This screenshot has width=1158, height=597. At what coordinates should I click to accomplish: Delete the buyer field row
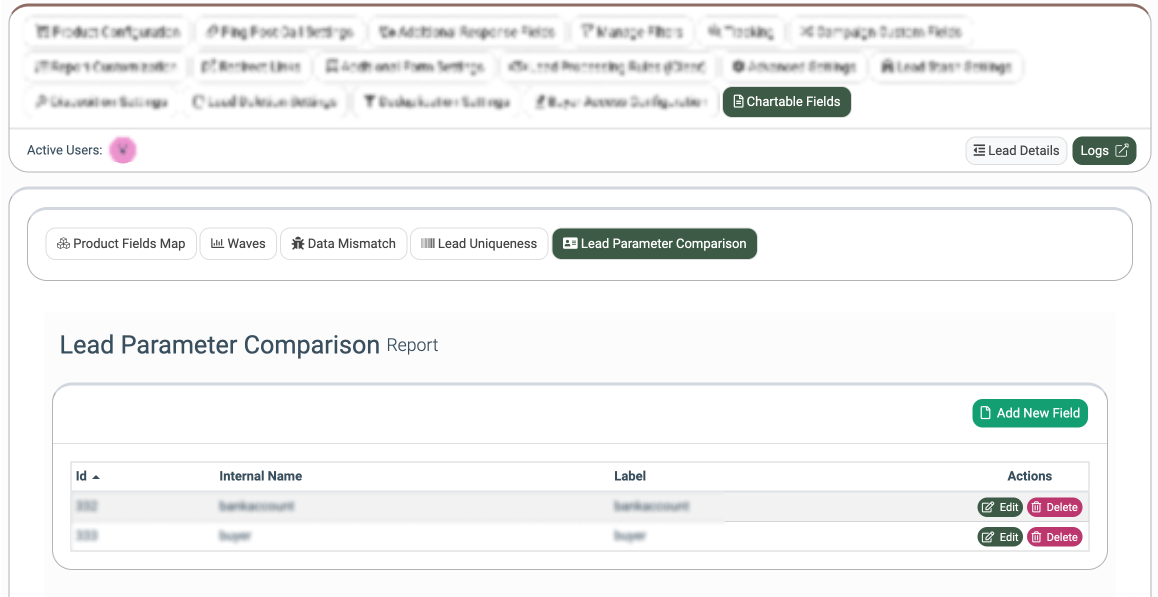pos(1054,537)
